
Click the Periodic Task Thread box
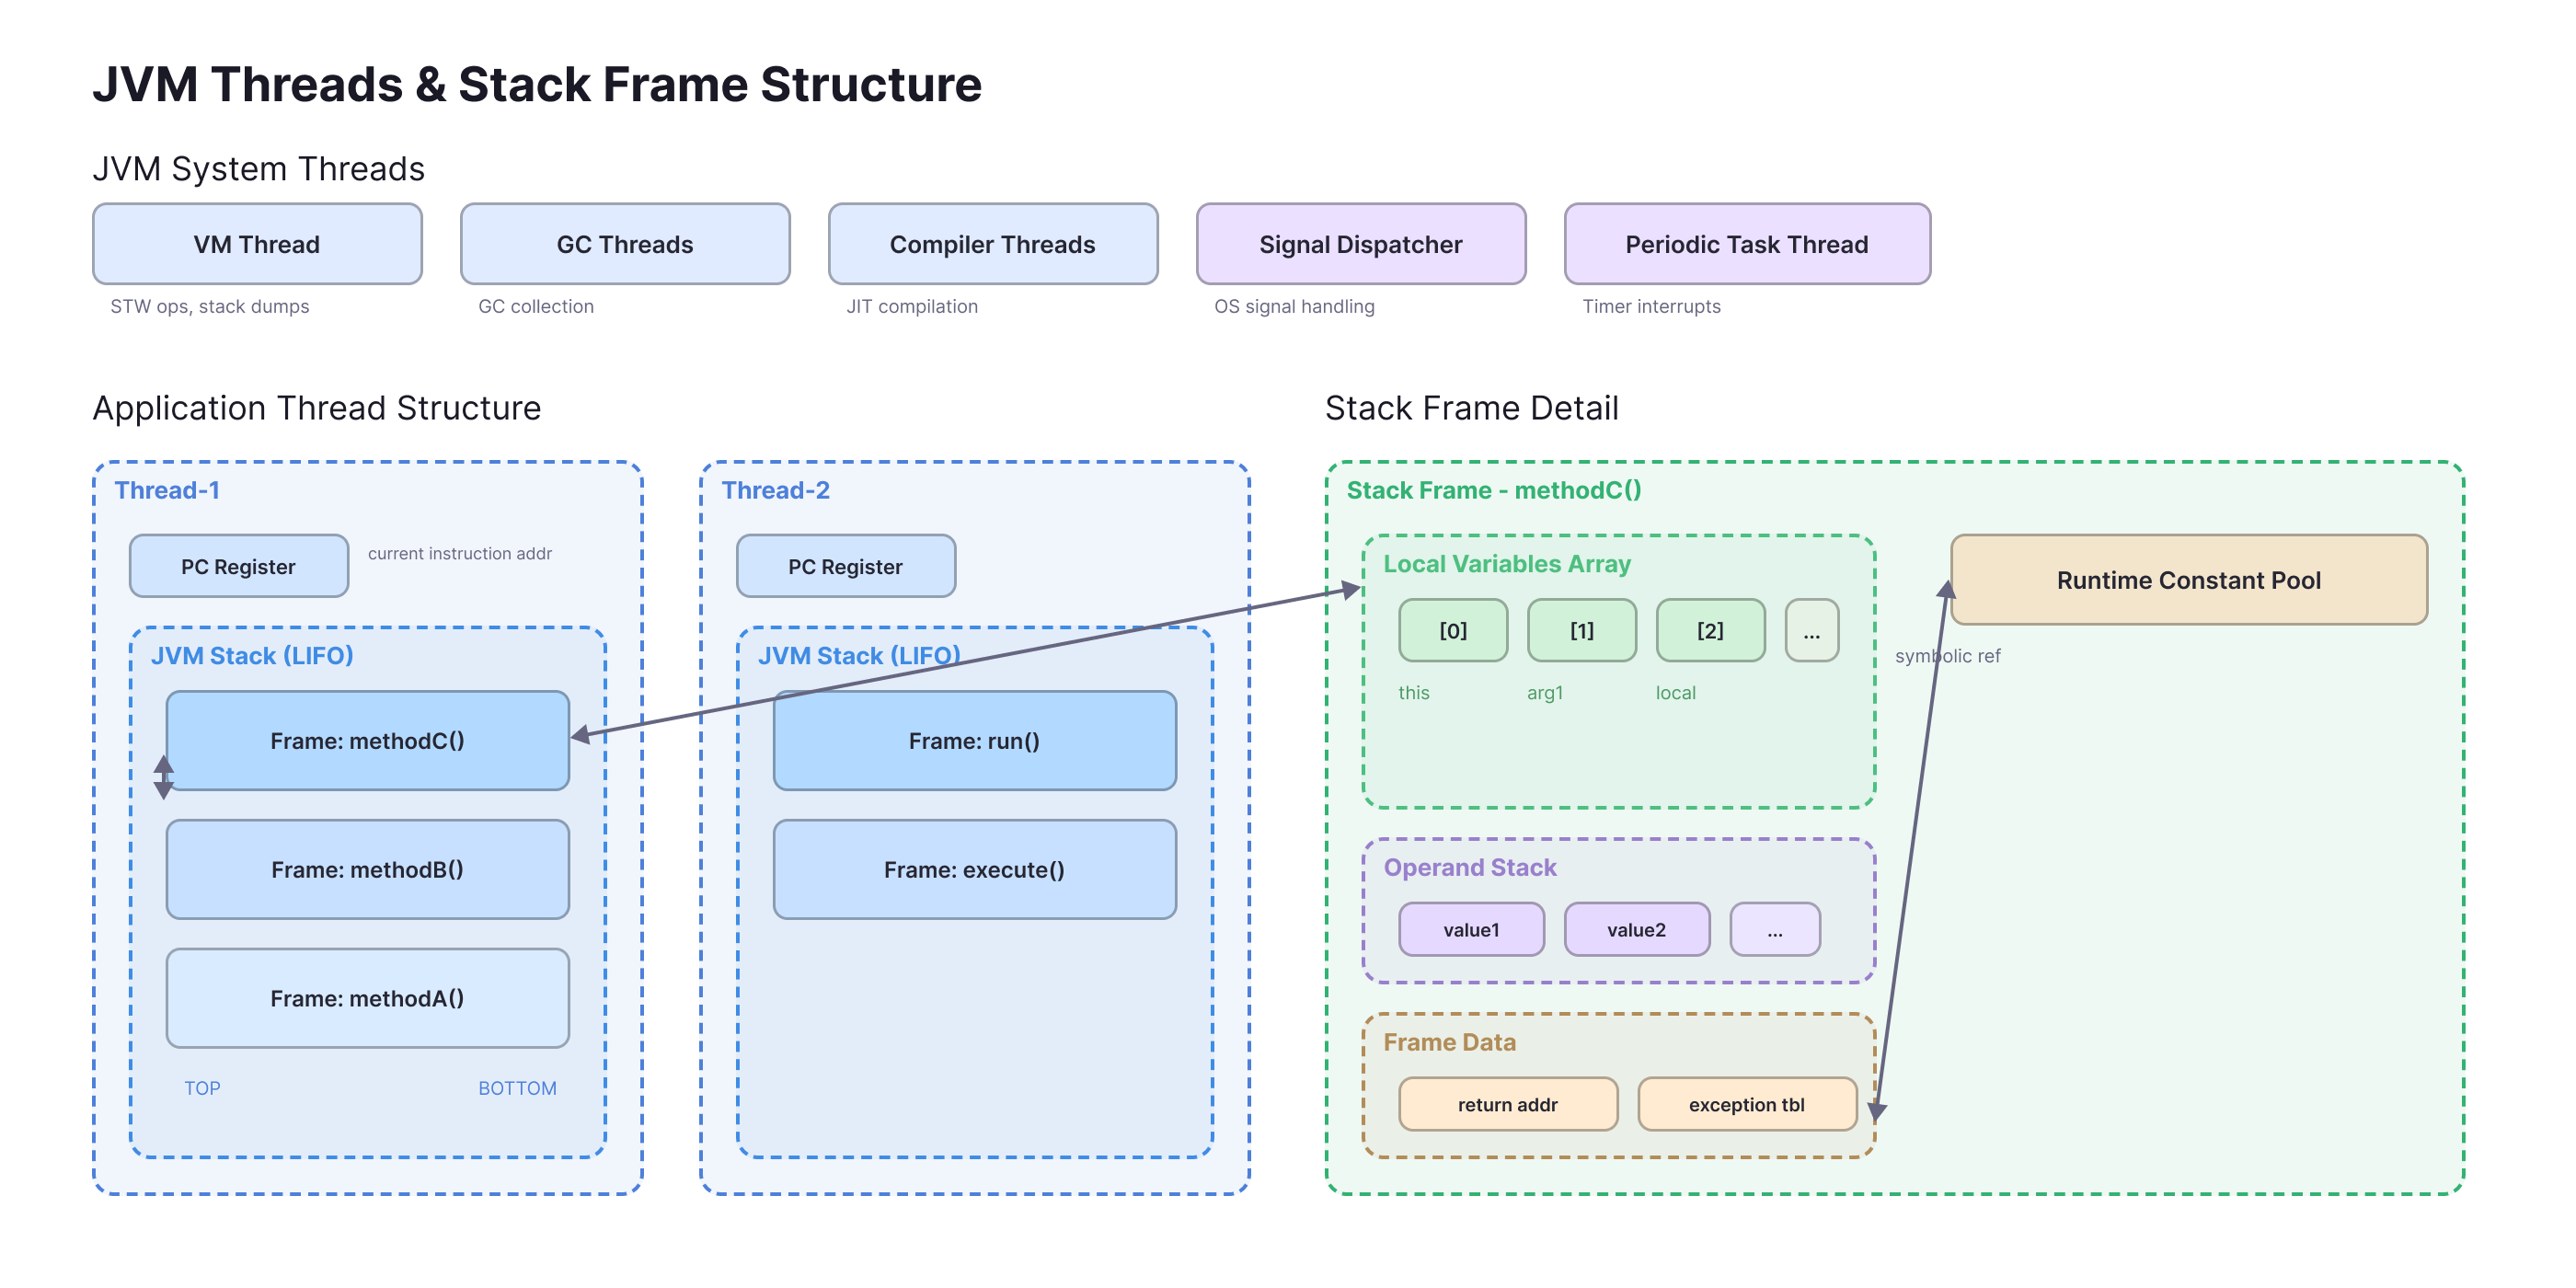(x=1747, y=244)
